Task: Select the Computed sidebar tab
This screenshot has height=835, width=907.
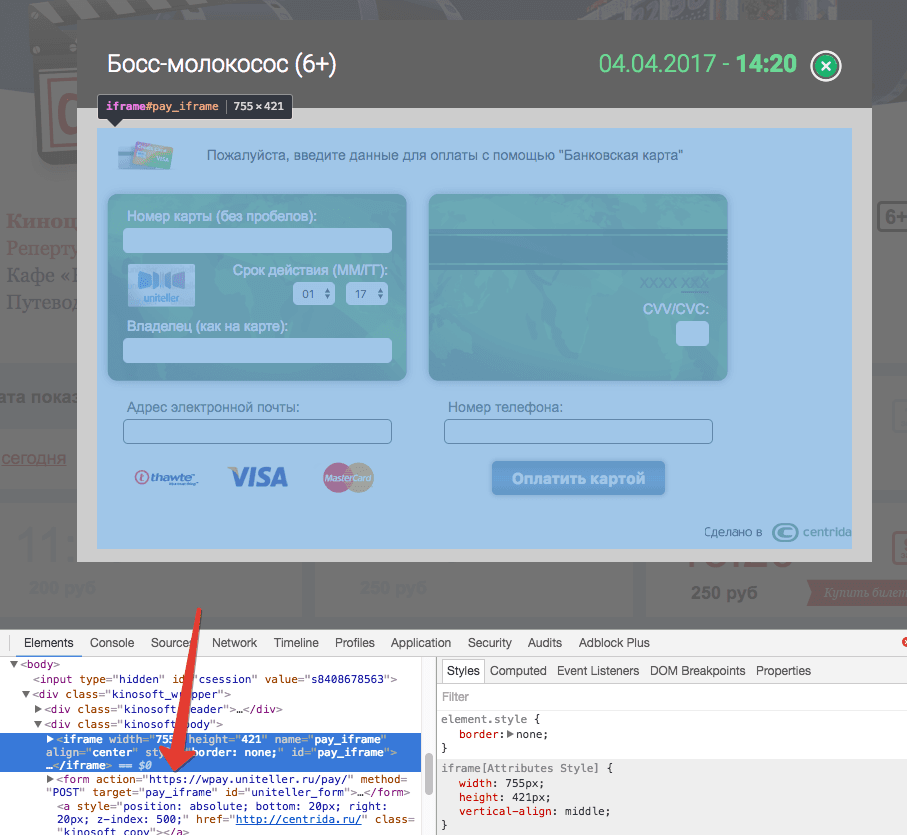Action: [x=518, y=671]
